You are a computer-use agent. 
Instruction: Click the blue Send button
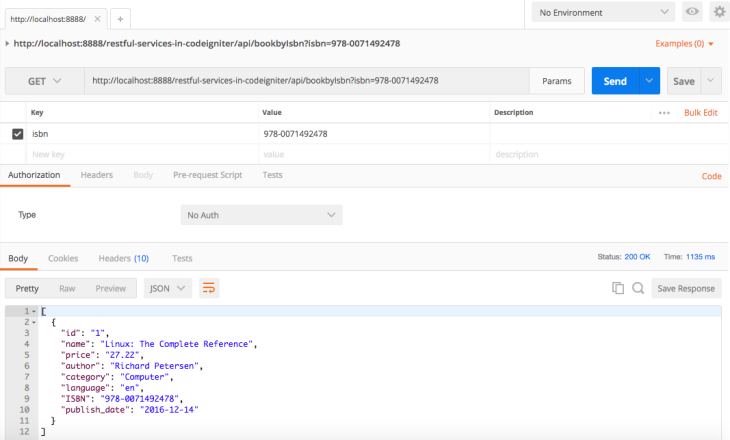(615, 81)
